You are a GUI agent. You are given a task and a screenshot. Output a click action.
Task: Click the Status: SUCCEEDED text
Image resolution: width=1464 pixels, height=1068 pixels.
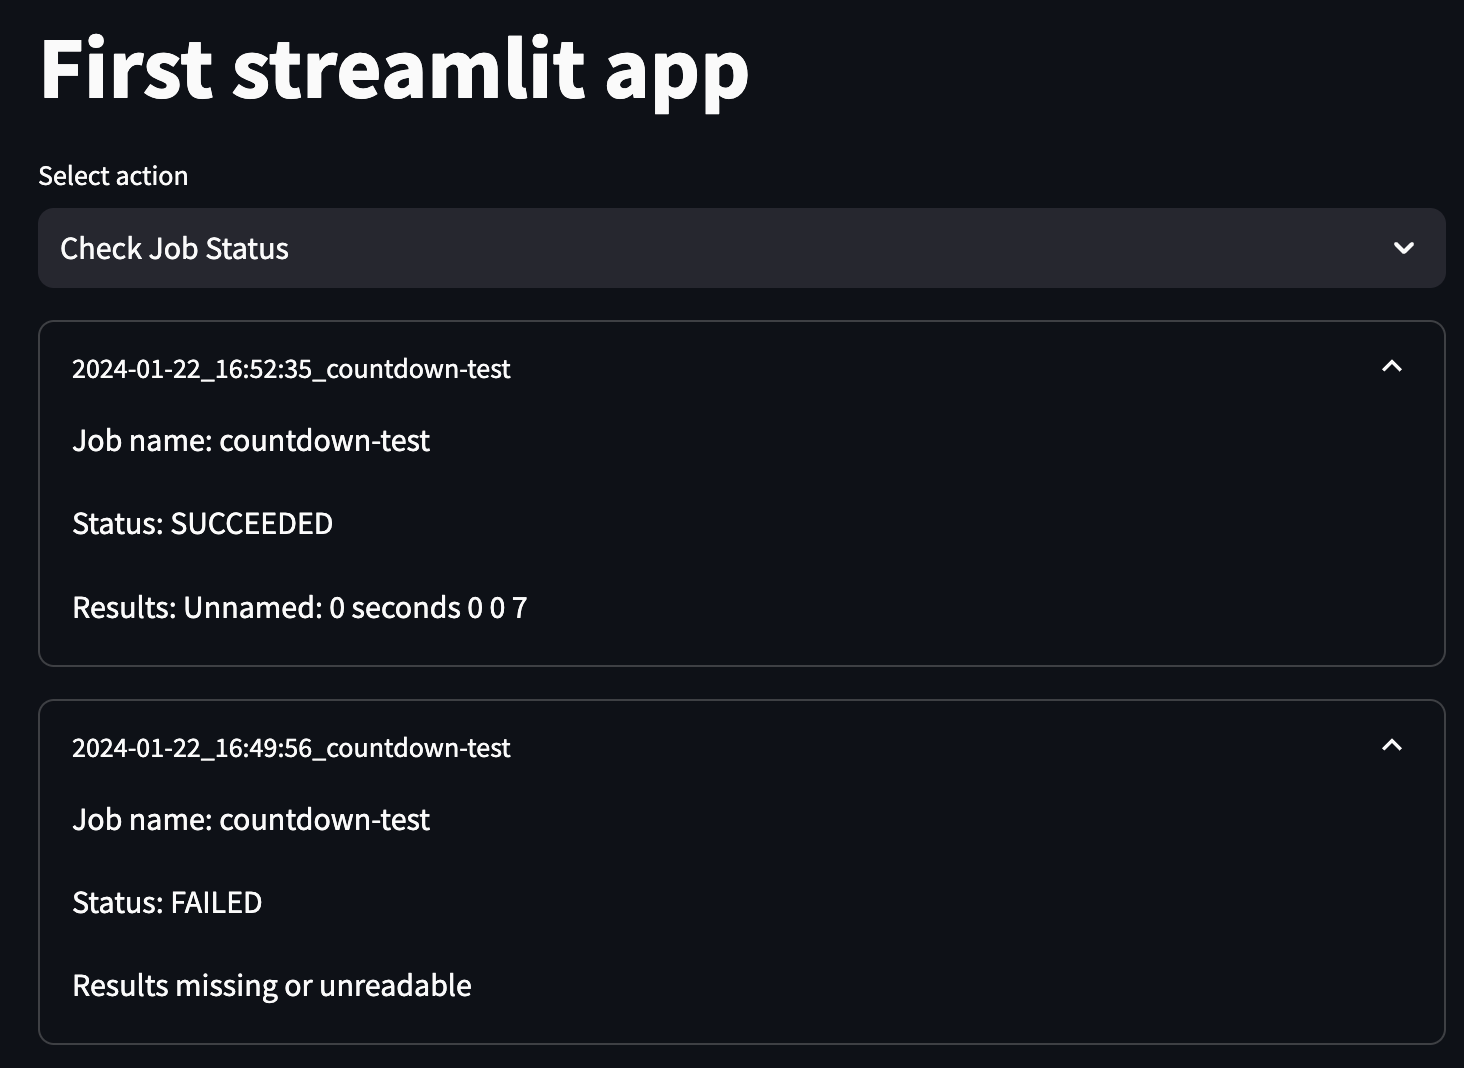[x=202, y=524]
